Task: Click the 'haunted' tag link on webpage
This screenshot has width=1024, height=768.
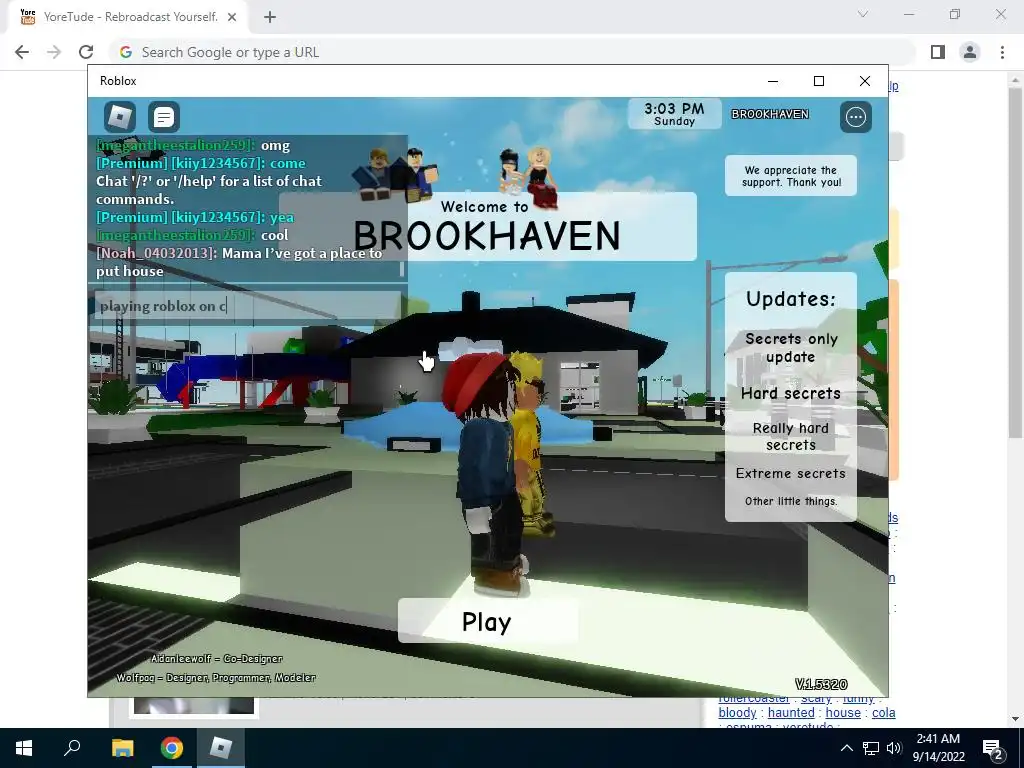Action: click(x=791, y=712)
